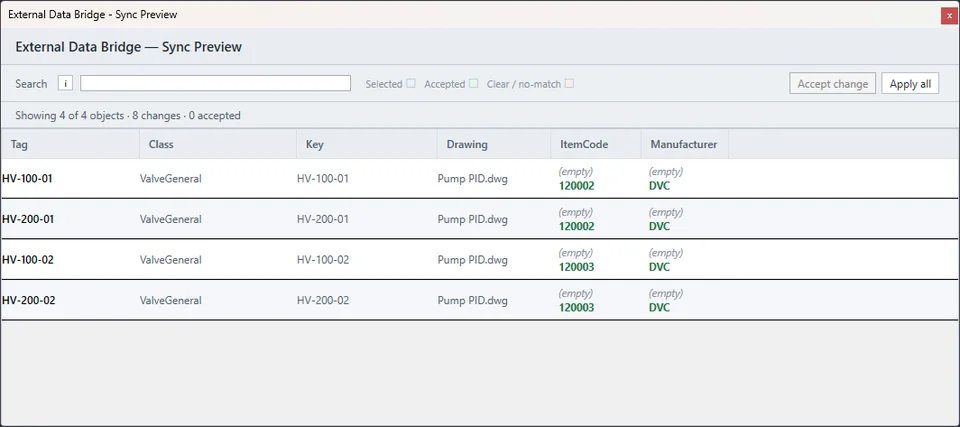This screenshot has width=960, height=427.
Task: Toggle the Clear / no-match checkbox
Action: point(569,83)
